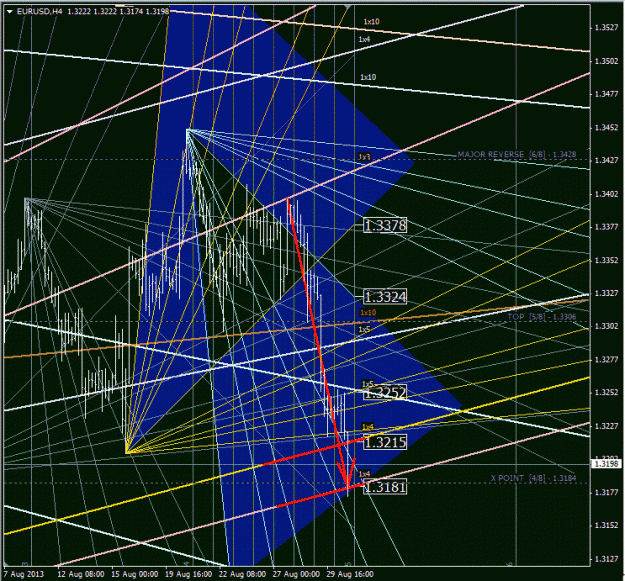Click the OHLC values 1.3222 1.3222 1.3174 1.3198
The image size is (625, 581).
click(x=118, y=12)
